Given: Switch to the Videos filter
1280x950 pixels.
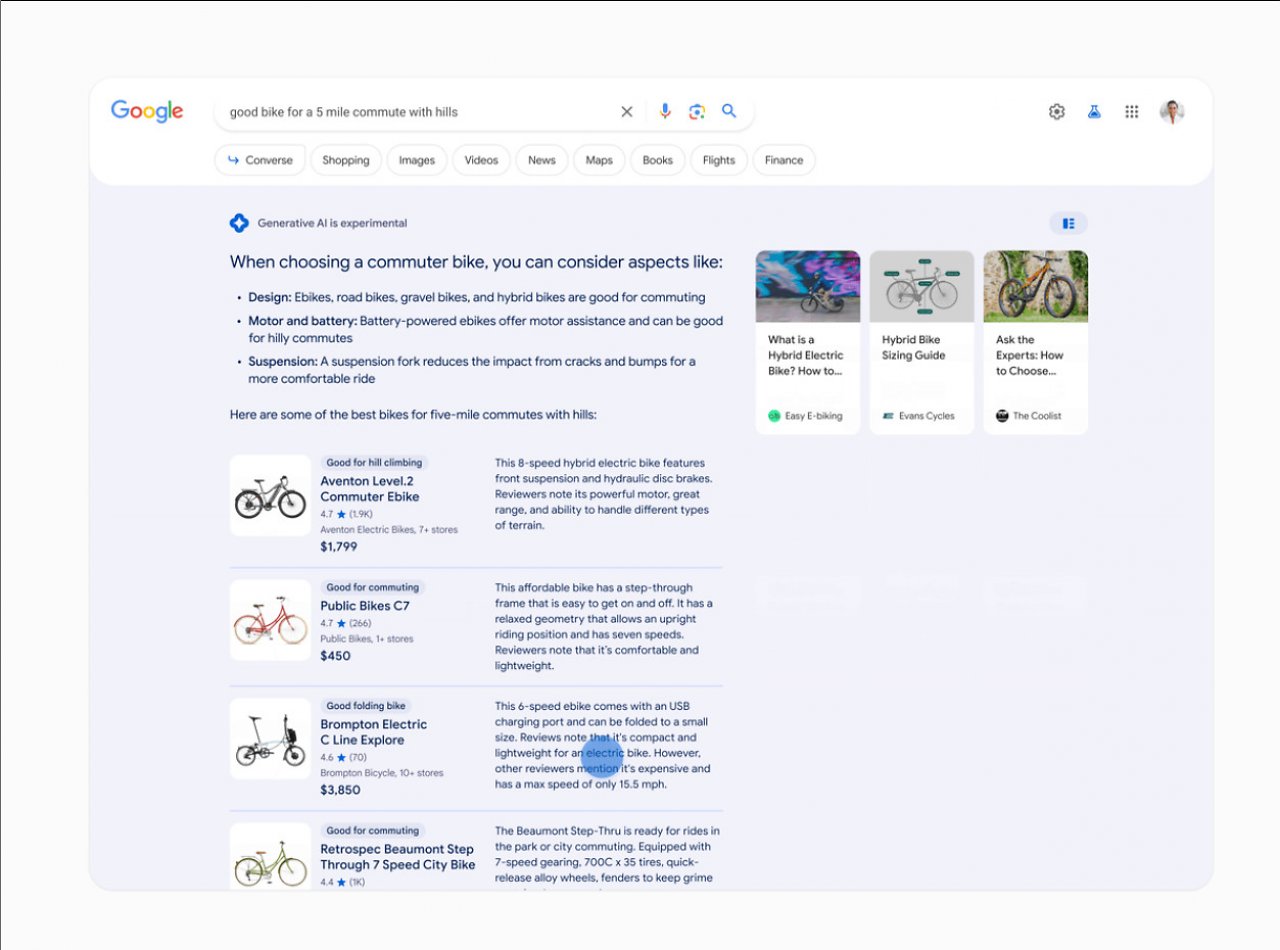Looking at the screenshot, I should pos(481,160).
